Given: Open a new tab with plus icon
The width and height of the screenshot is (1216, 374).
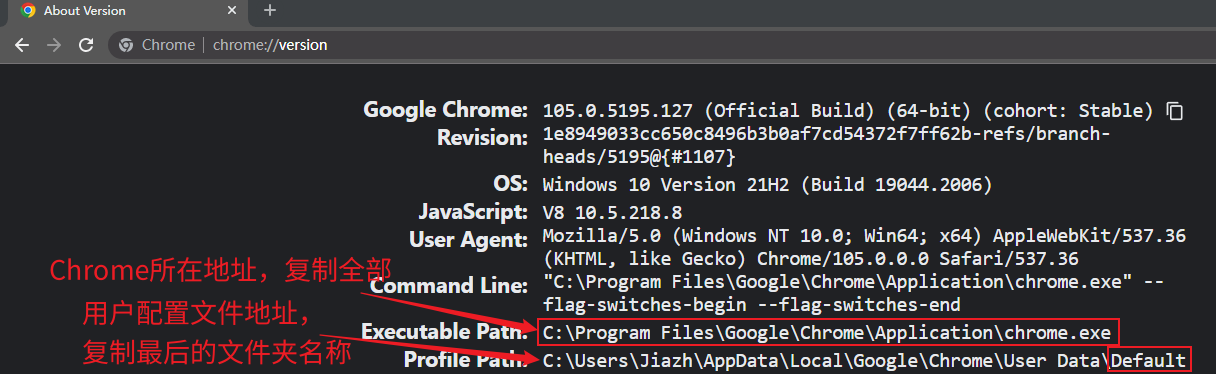Looking at the screenshot, I should click(270, 11).
